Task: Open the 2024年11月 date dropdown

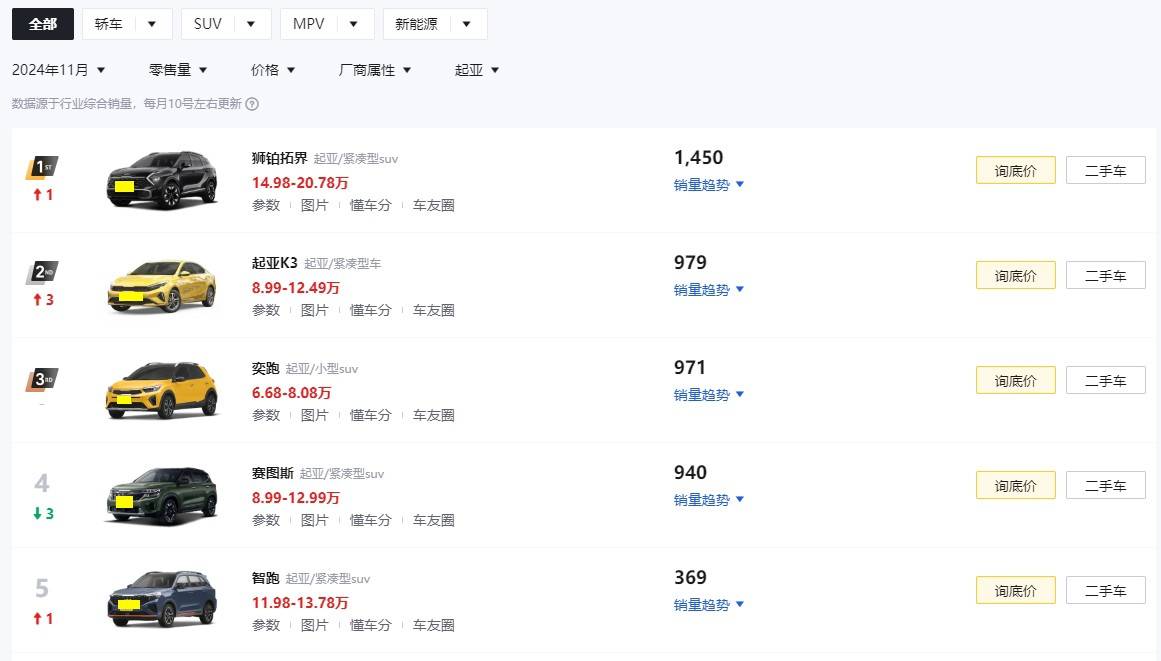Action: [x=58, y=70]
